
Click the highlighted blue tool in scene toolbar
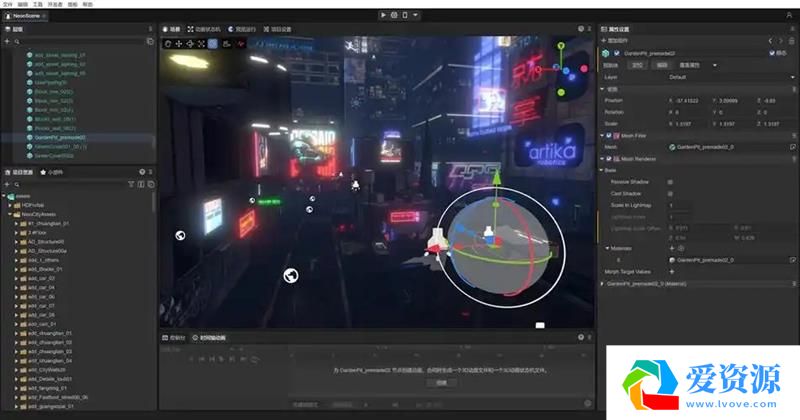point(213,44)
